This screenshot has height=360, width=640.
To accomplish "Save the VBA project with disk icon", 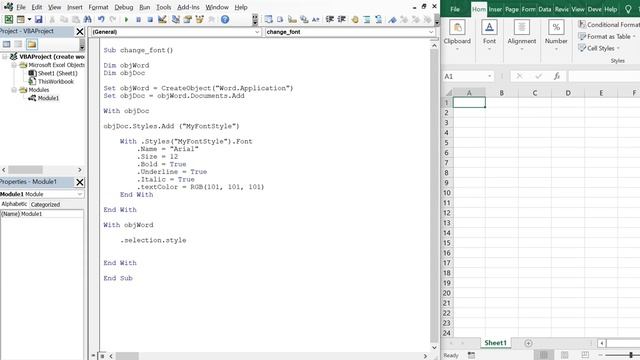I will 38,19.
